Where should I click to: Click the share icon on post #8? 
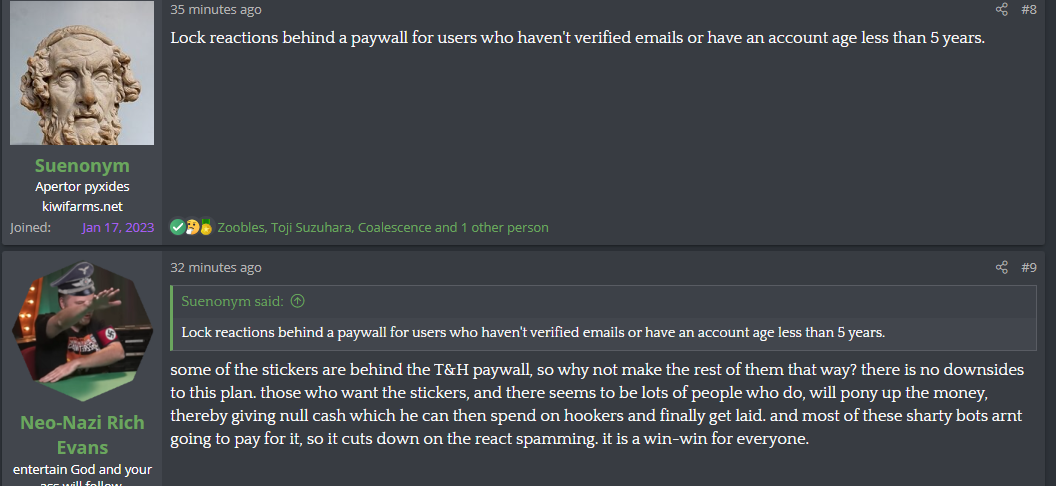tap(1001, 9)
